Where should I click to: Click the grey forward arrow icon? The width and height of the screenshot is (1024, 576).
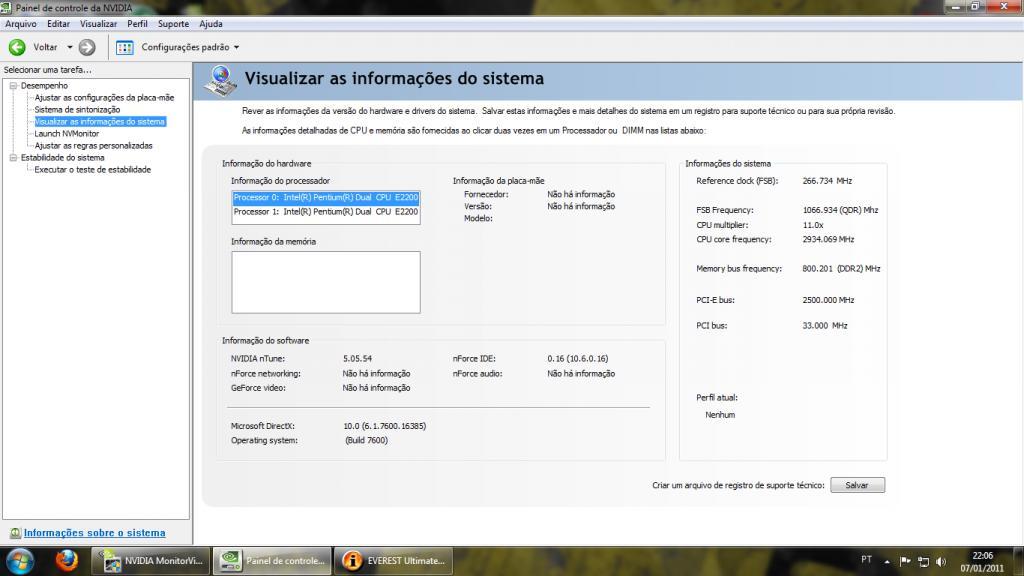click(87, 47)
